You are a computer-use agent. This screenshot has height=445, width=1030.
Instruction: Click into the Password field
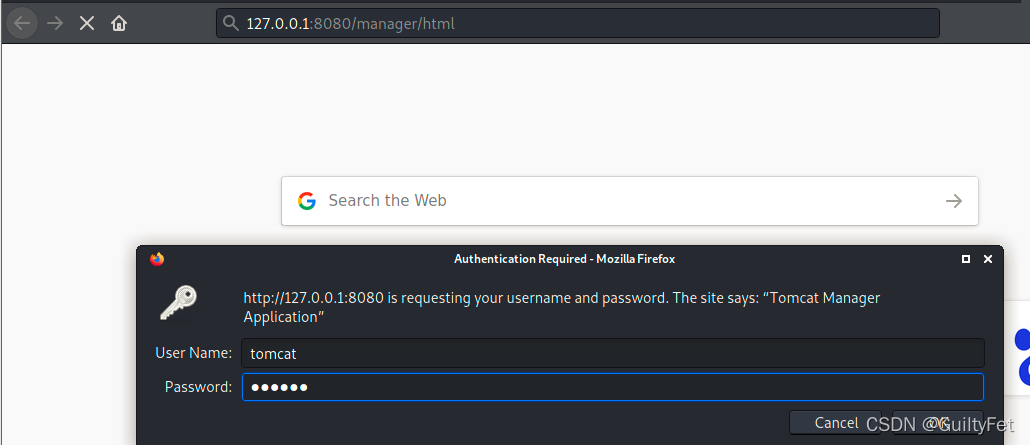[612, 387]
